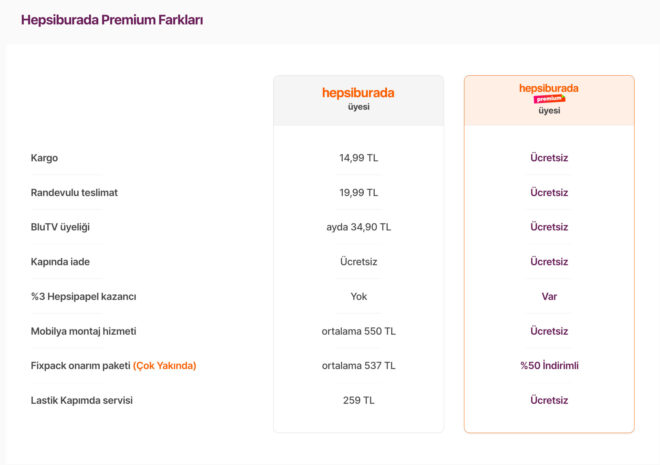Click the 'Hepsiburada Premium Farkları' heading
660x465 pixels.
pyautogui.click(x=112, y=20)
